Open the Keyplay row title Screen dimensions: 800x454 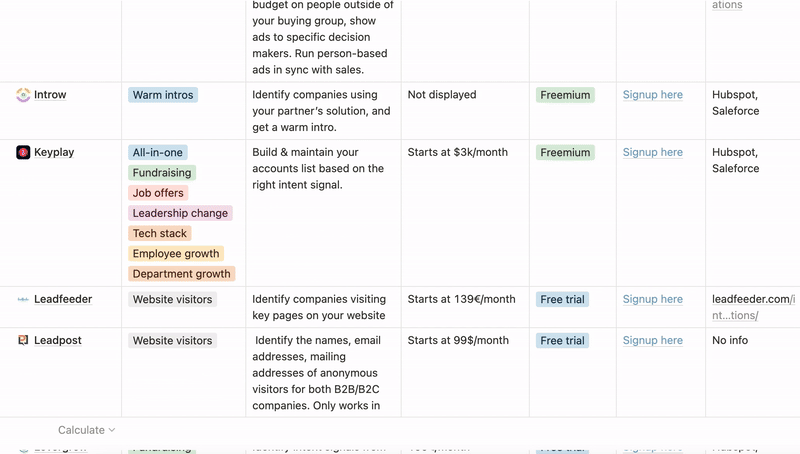pyautogui.click(x=54, y=153)
